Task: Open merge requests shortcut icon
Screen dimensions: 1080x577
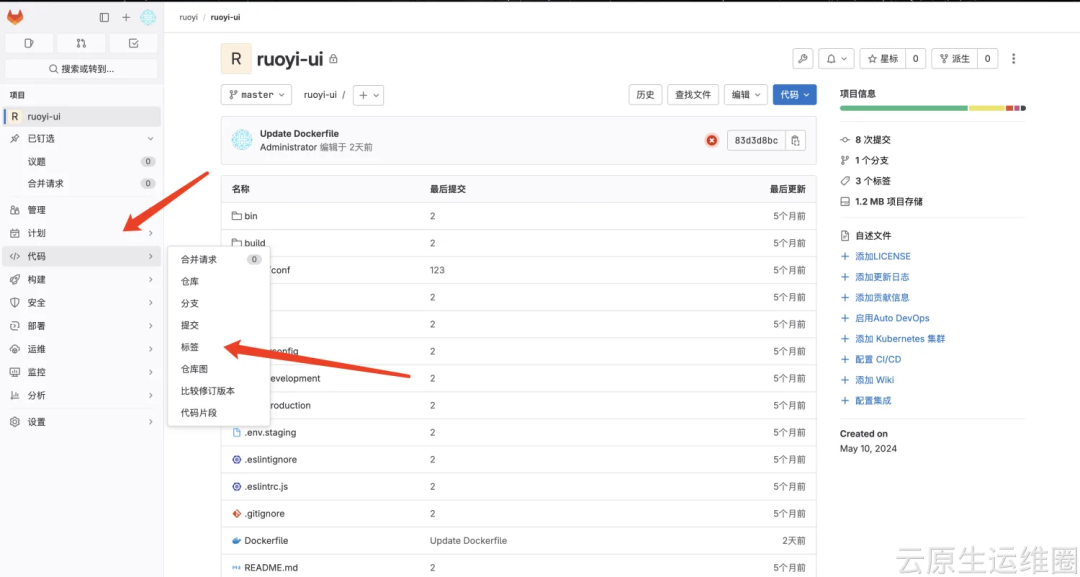Action: (x=81, y=43)
